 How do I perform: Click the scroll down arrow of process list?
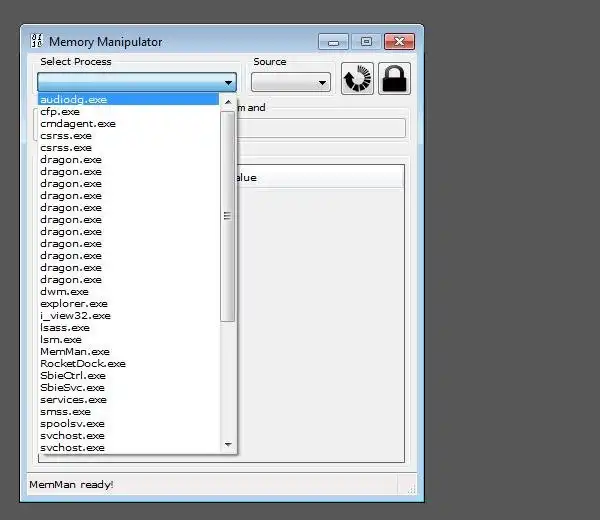228,444
